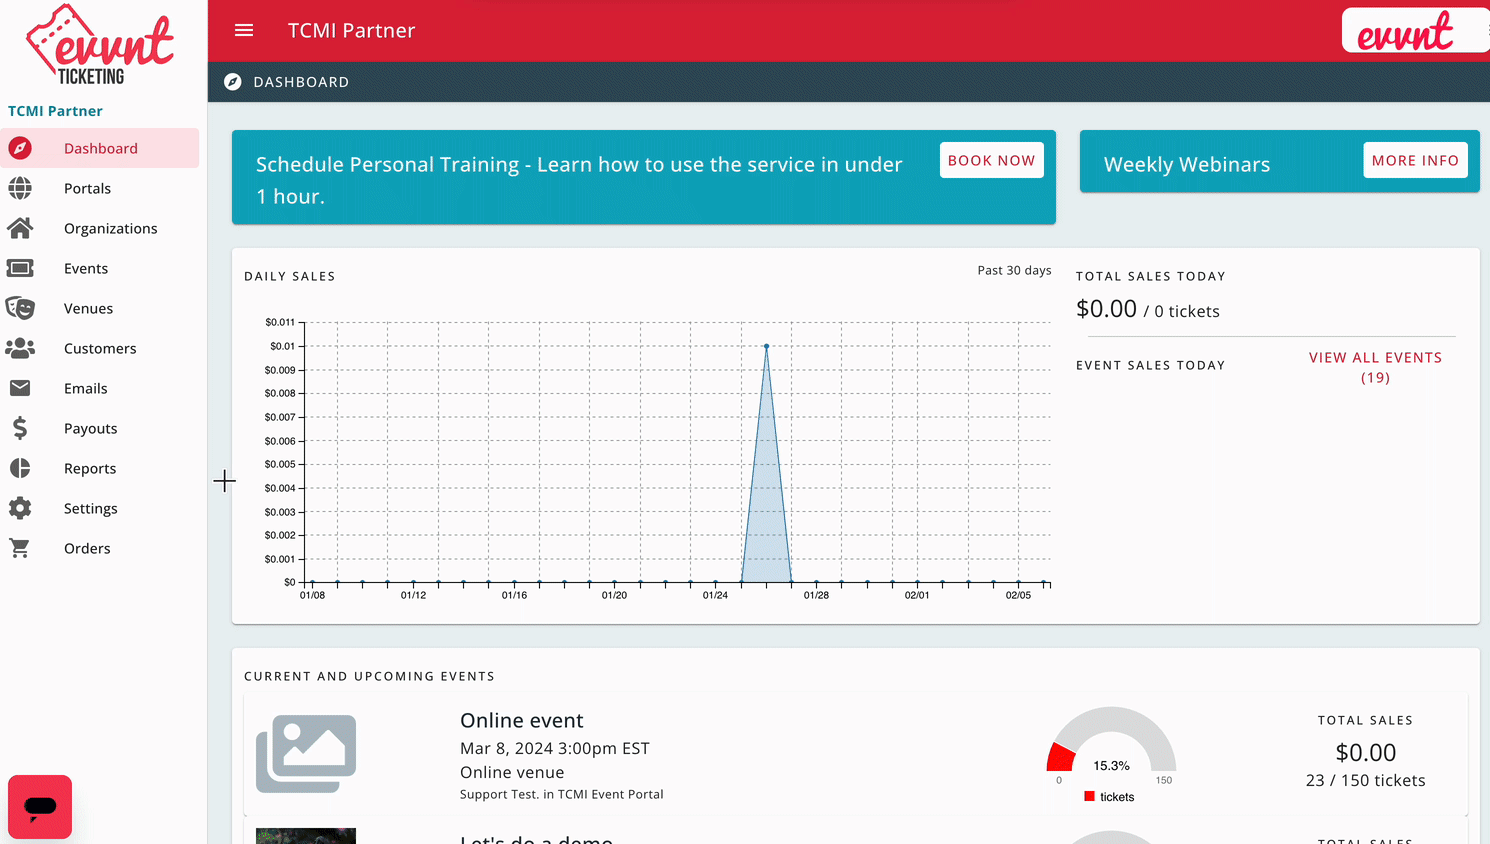Click the Venues theater masks icon
The height and width of the screenshot is (844, 1490).
[20, 308]
